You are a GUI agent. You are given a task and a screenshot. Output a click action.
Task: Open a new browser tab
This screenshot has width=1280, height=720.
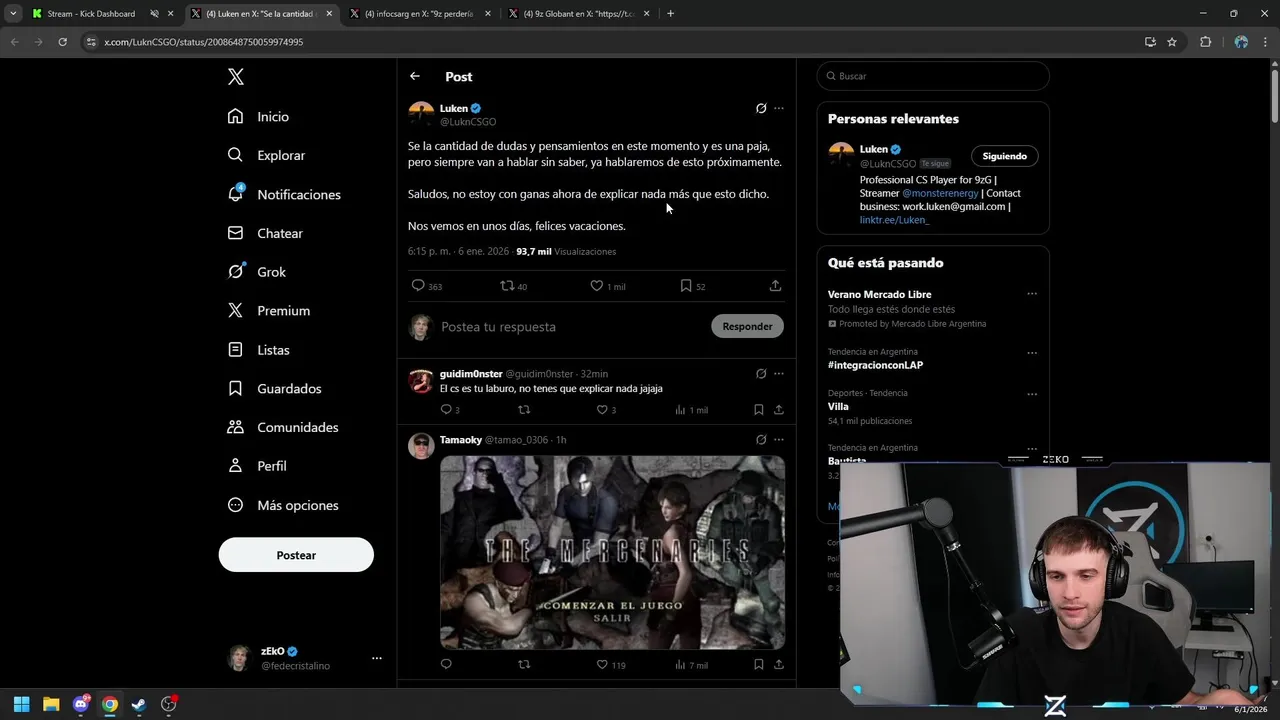tap(670, 14)
